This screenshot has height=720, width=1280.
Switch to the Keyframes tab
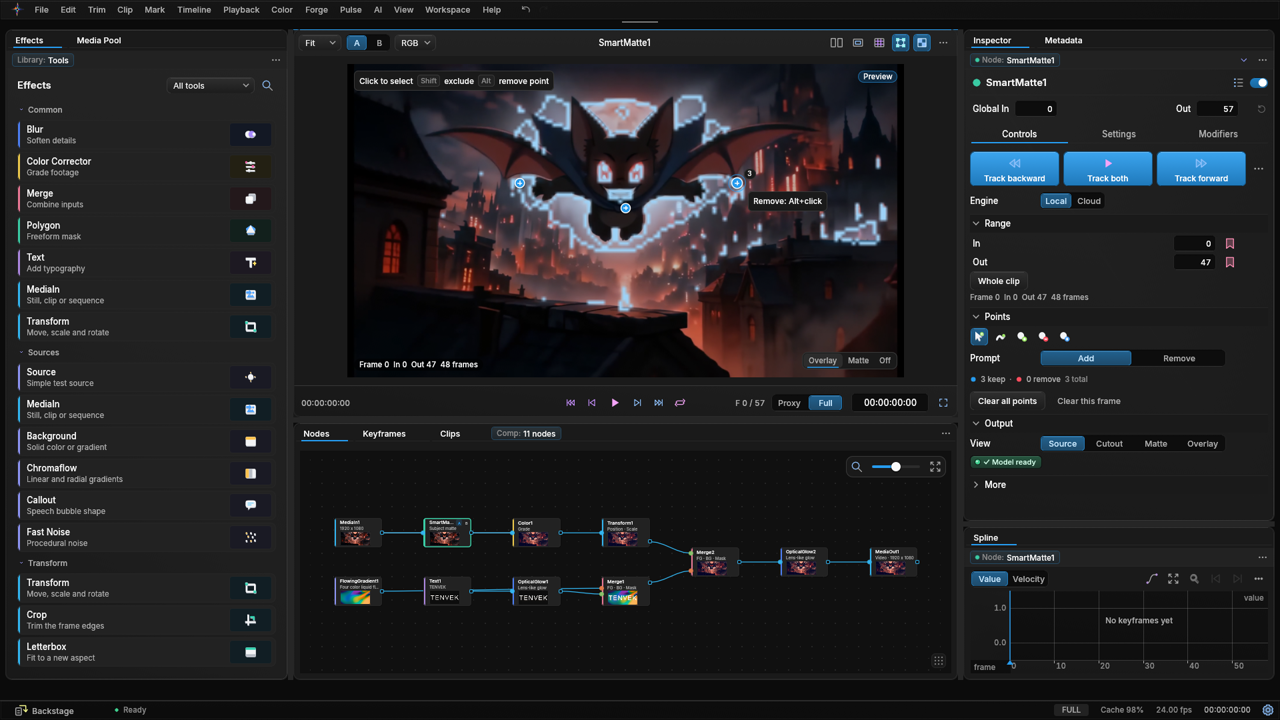tap(384, 434)
